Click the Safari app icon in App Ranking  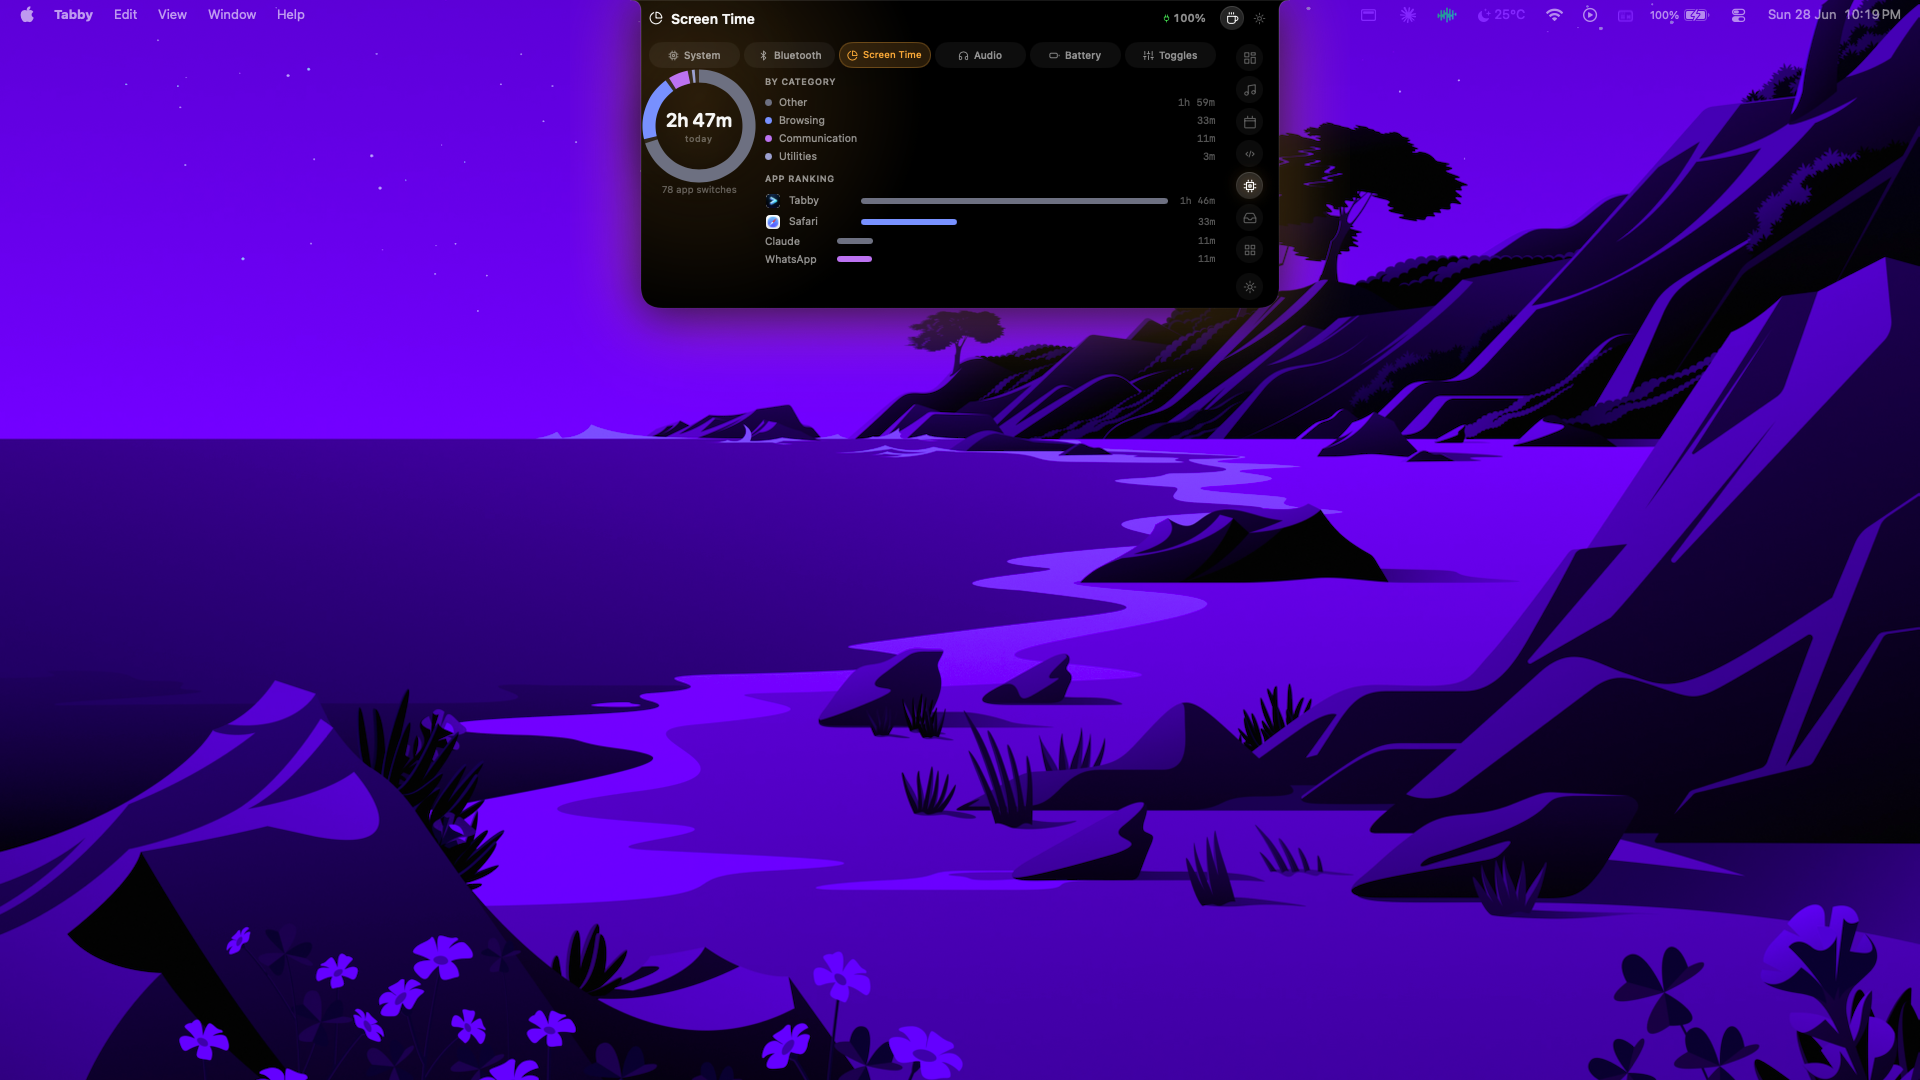pos(773,222)
